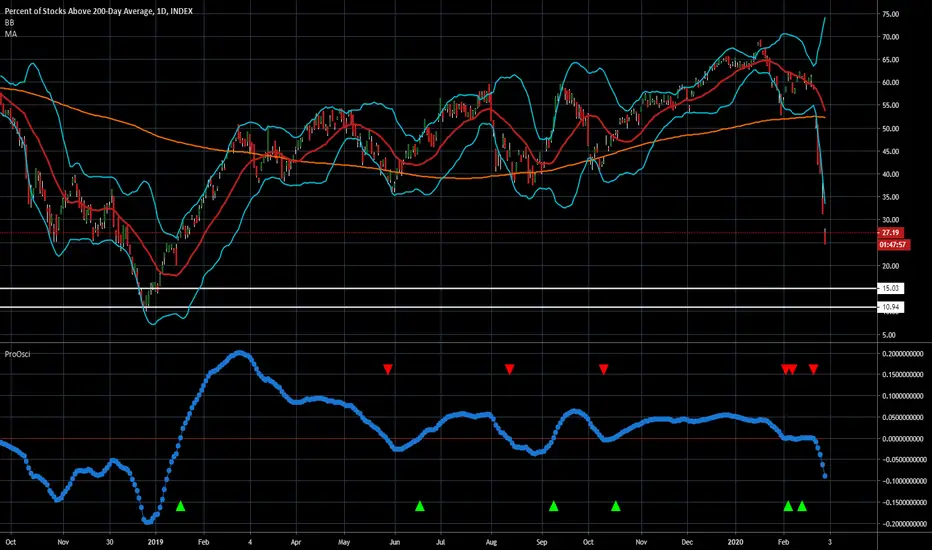Select the ProOsci indicator label
932x550 pixels.
(x=17, y=354)
